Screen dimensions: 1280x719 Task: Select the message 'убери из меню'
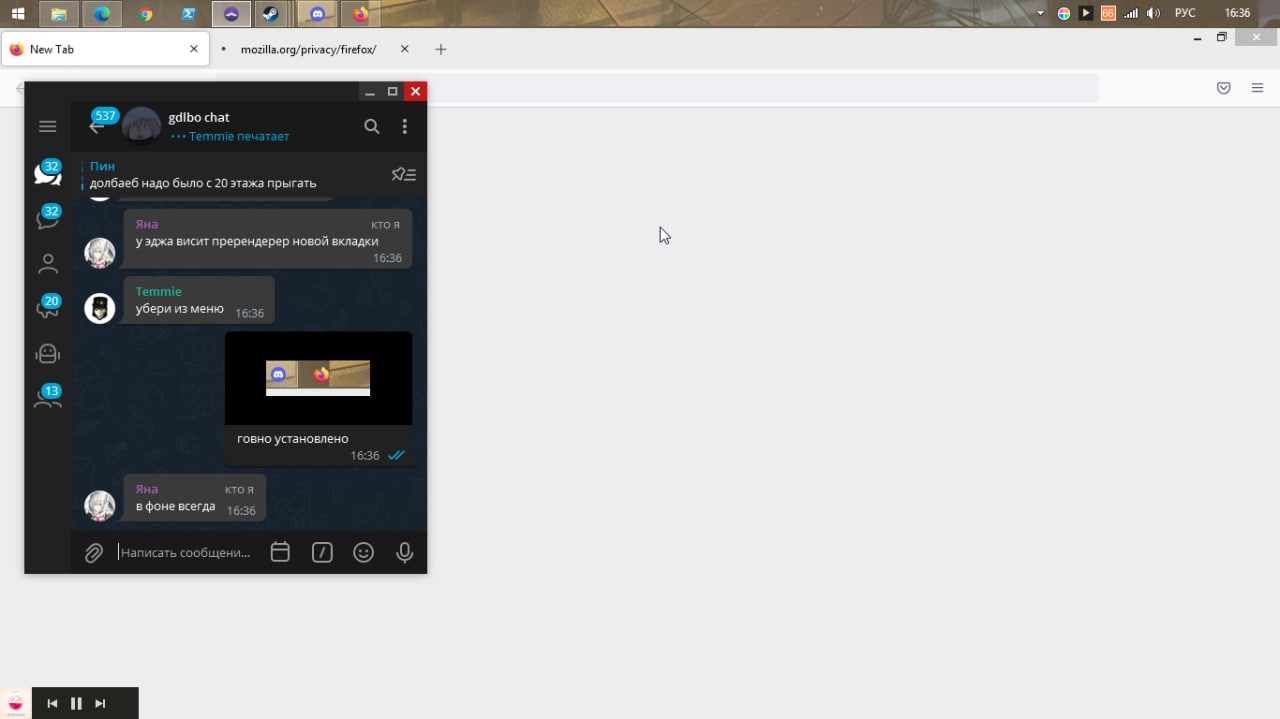[180, 308]
